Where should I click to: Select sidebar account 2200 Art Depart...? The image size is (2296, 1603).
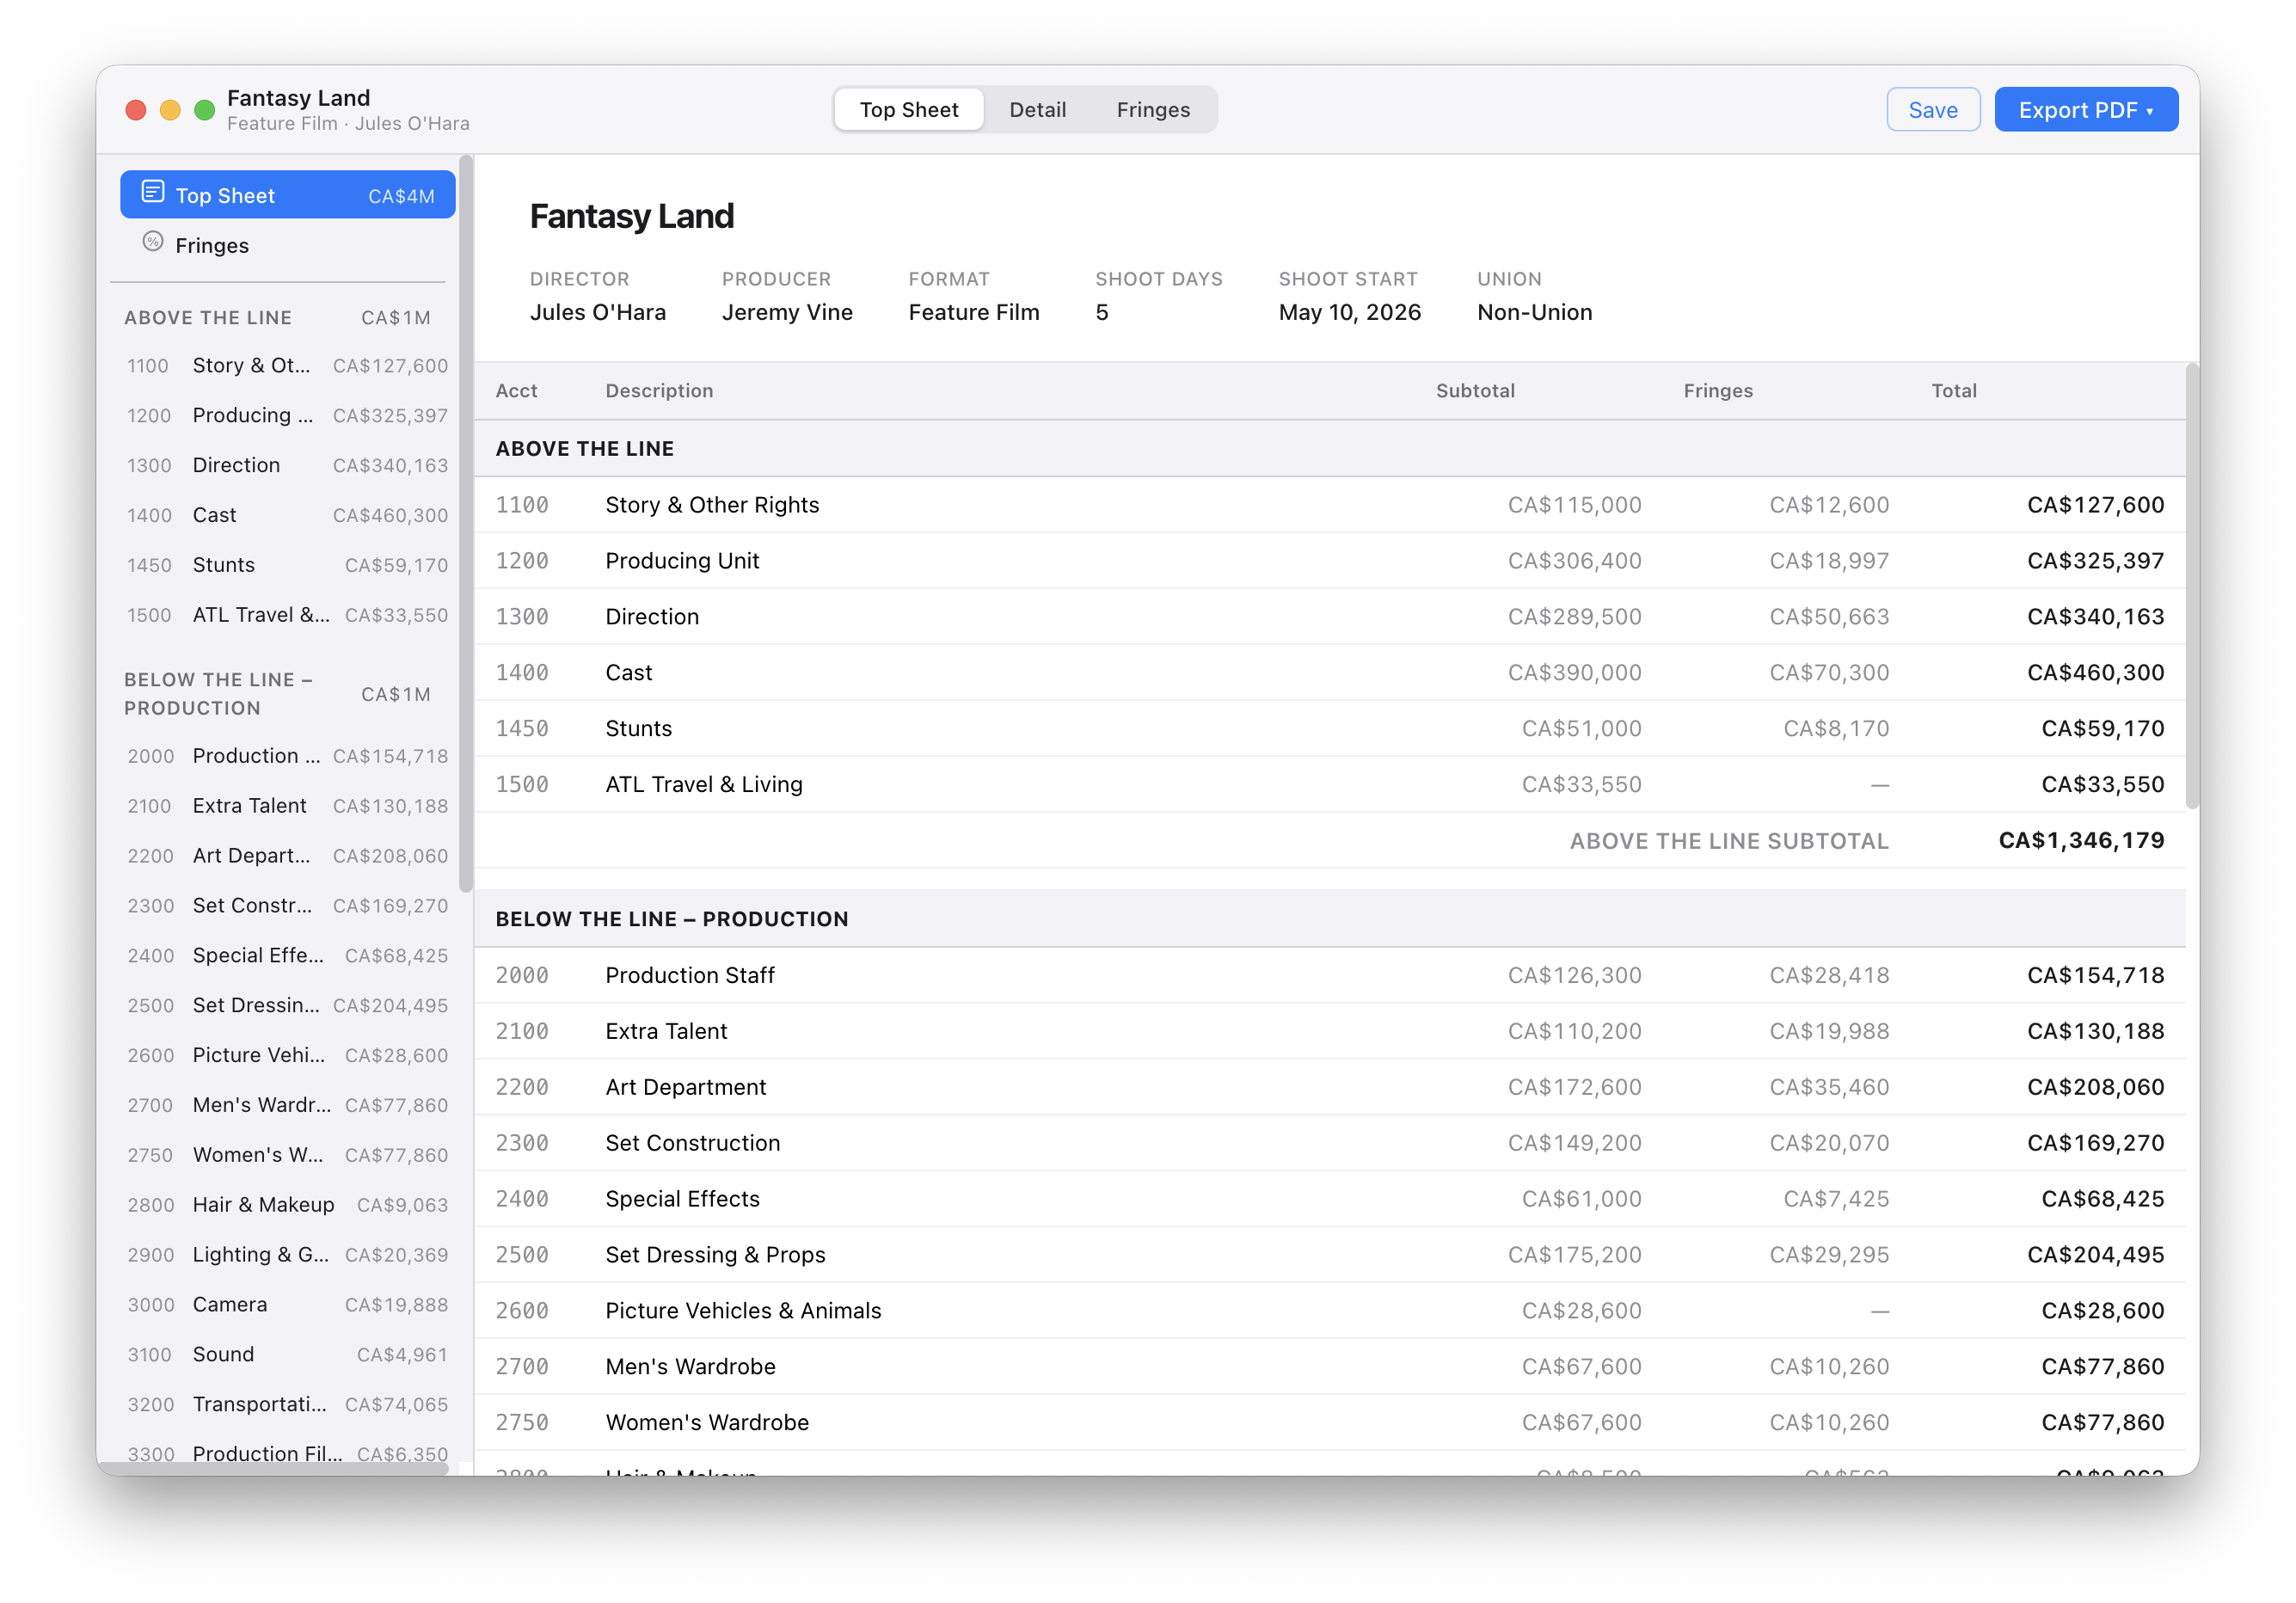pyautogui.click(x=288, y=857)
